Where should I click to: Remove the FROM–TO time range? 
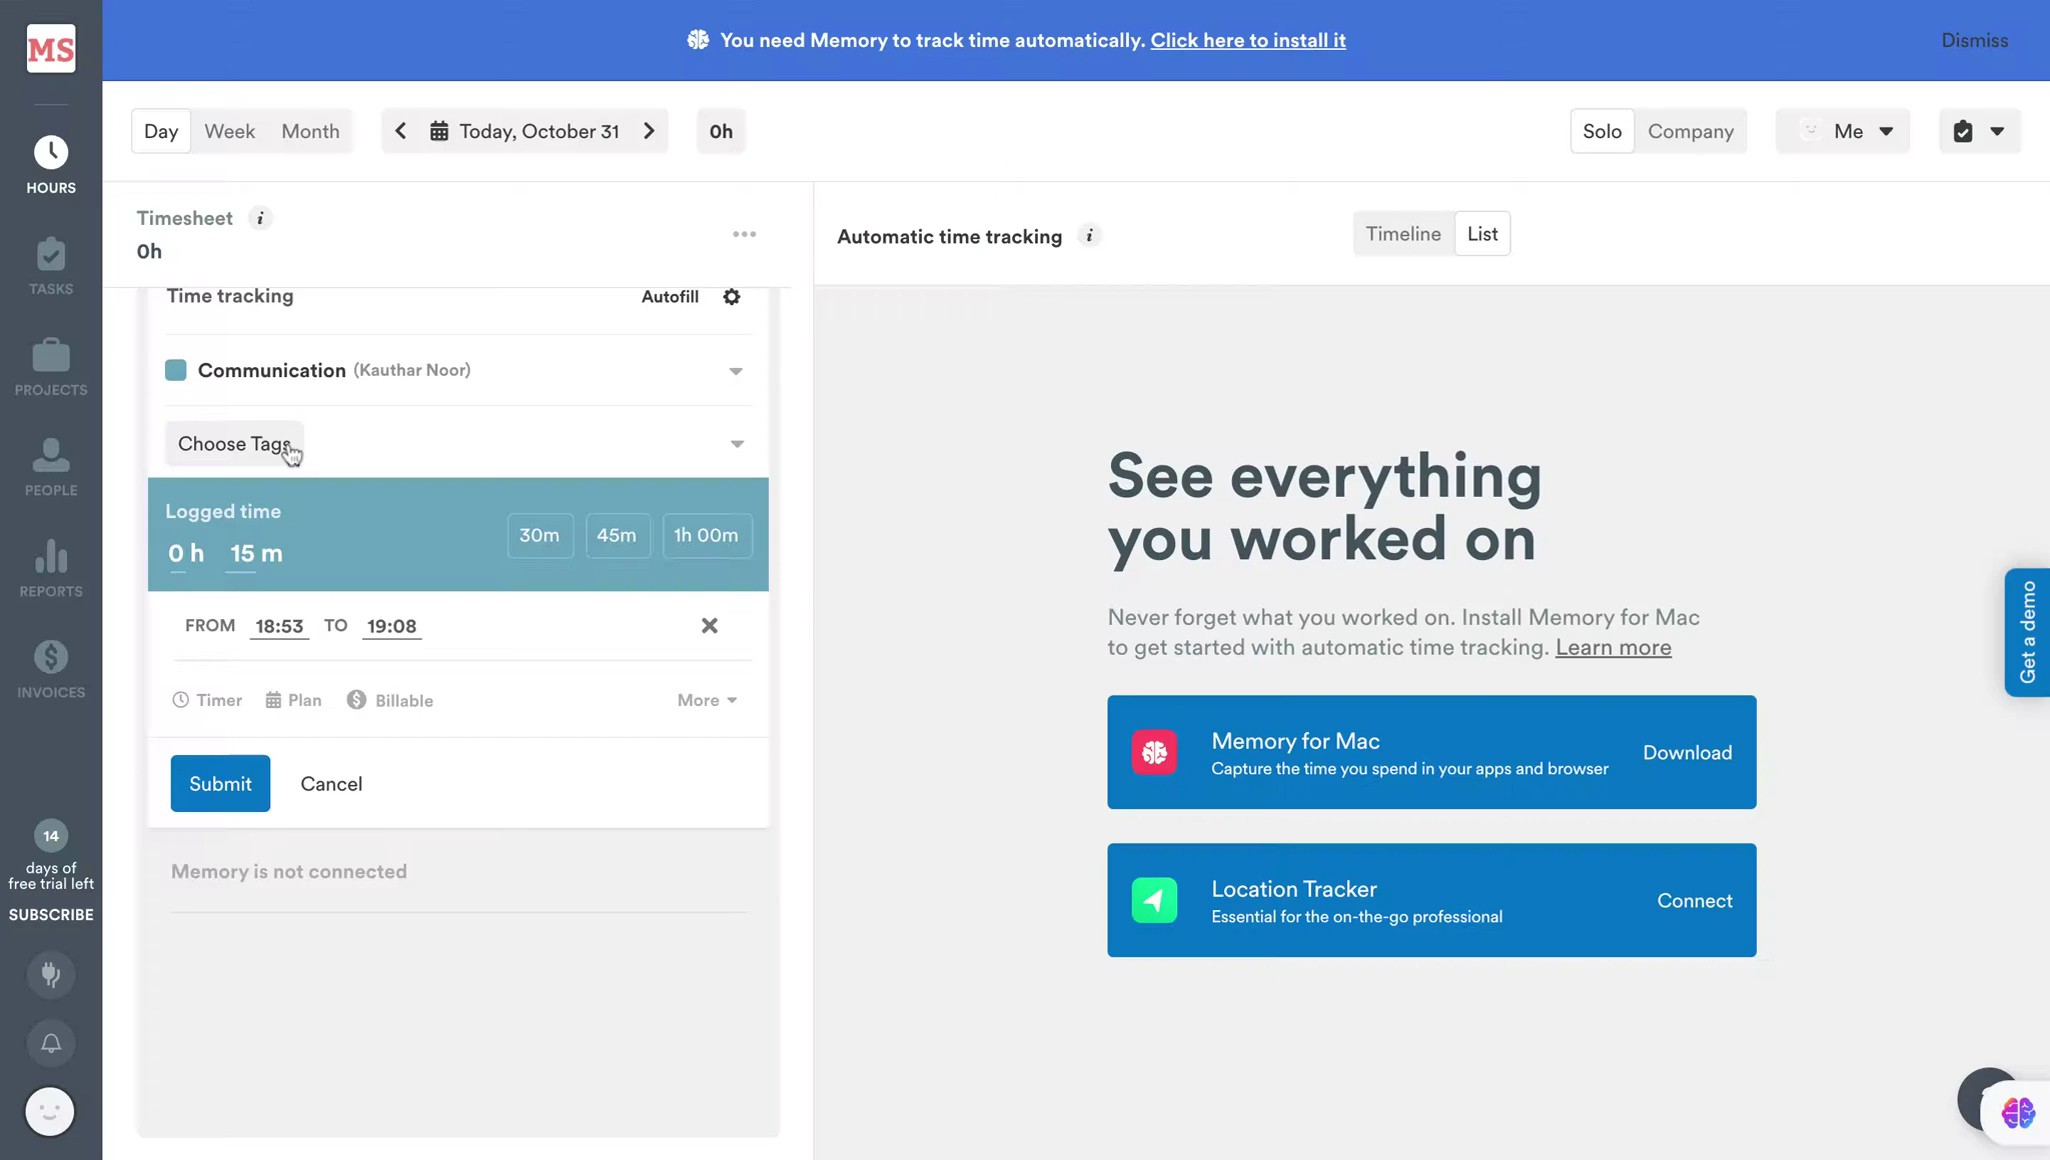tap(709, 626)
